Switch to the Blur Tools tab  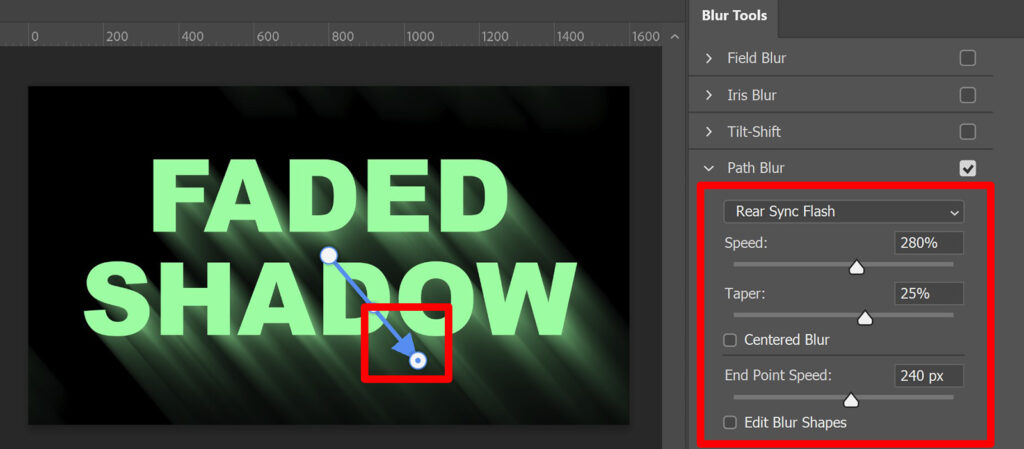[x=734, y=16]
